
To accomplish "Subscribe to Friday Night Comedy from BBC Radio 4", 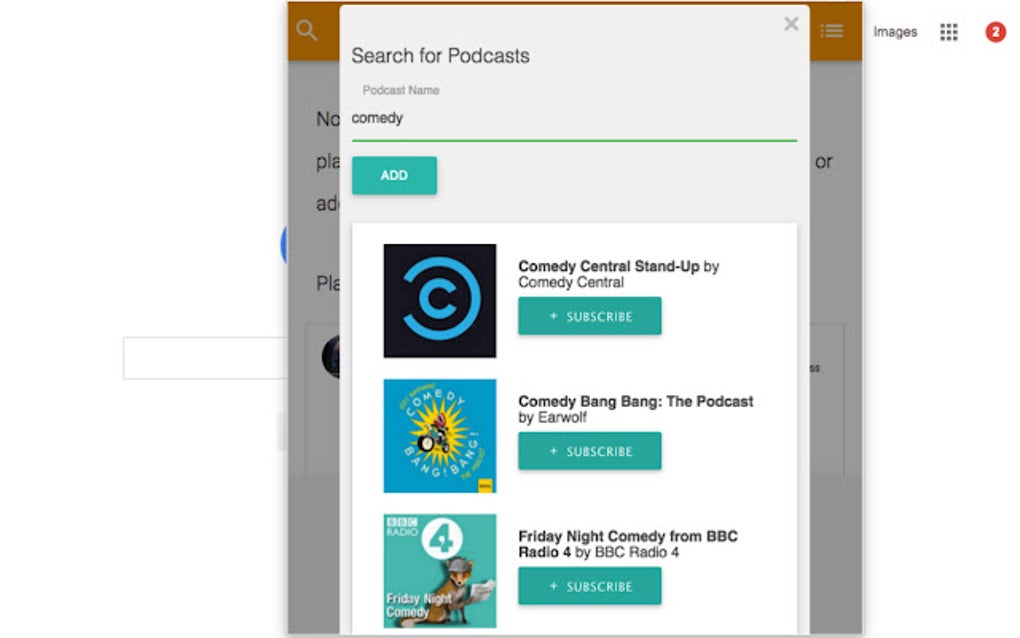I will pos(590,586).
